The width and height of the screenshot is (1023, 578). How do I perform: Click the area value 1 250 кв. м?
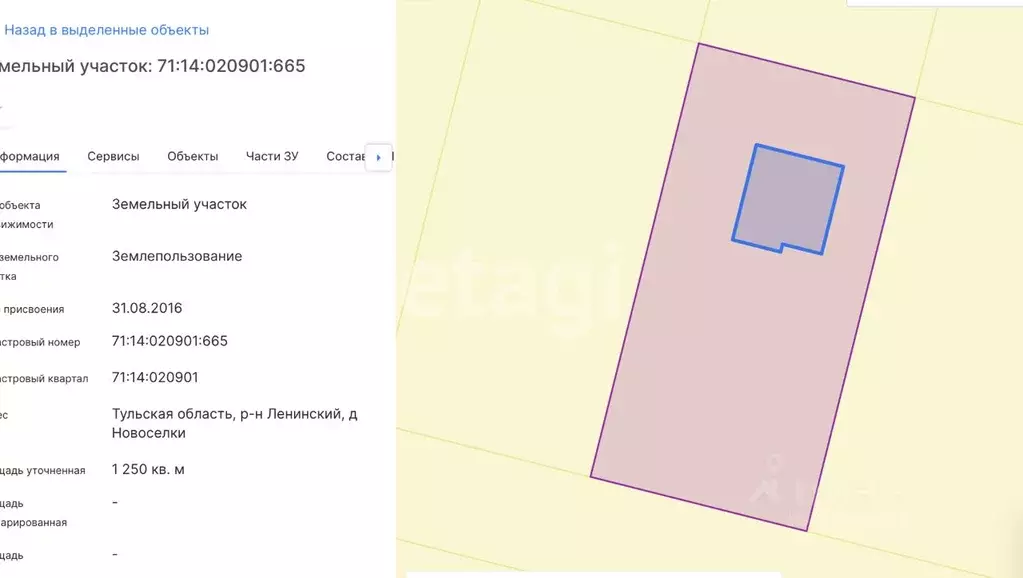coord(148,469)
